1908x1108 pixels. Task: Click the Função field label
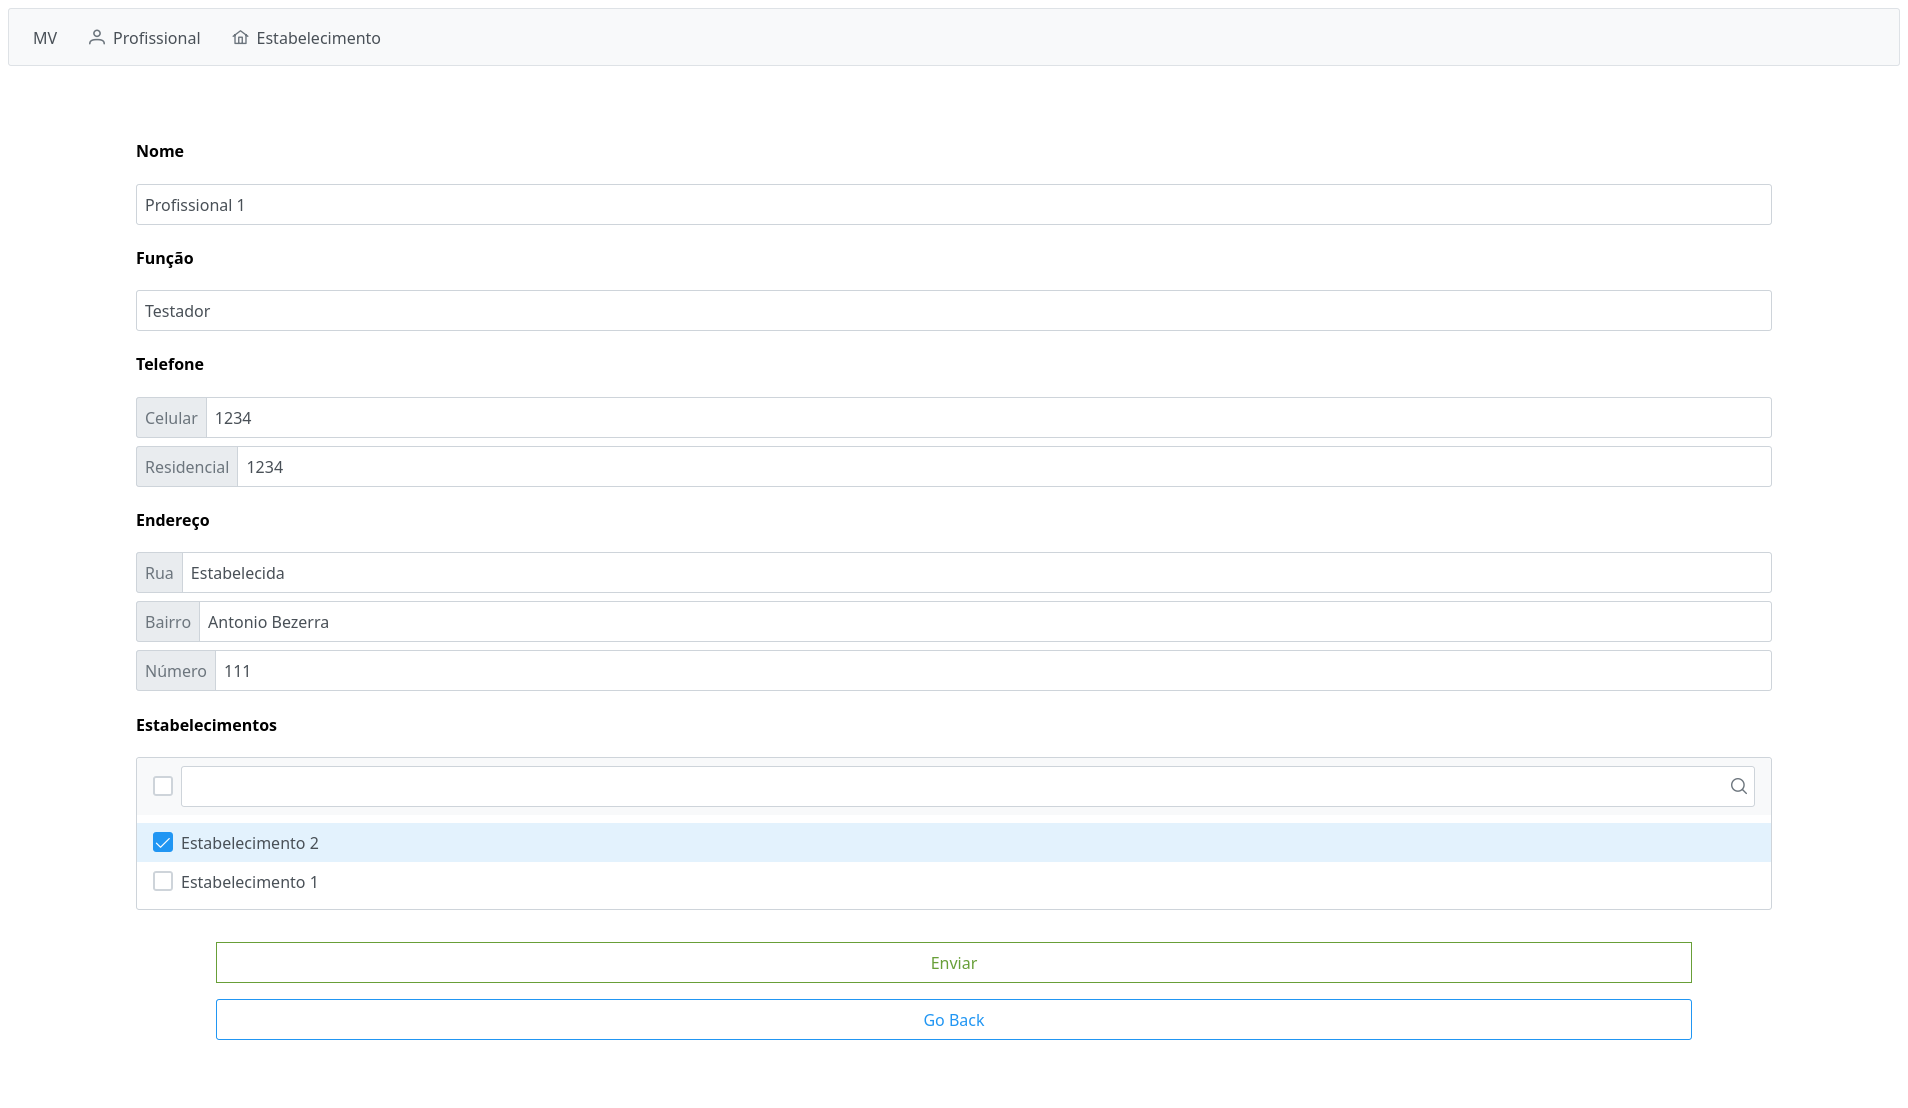point(165,258)
